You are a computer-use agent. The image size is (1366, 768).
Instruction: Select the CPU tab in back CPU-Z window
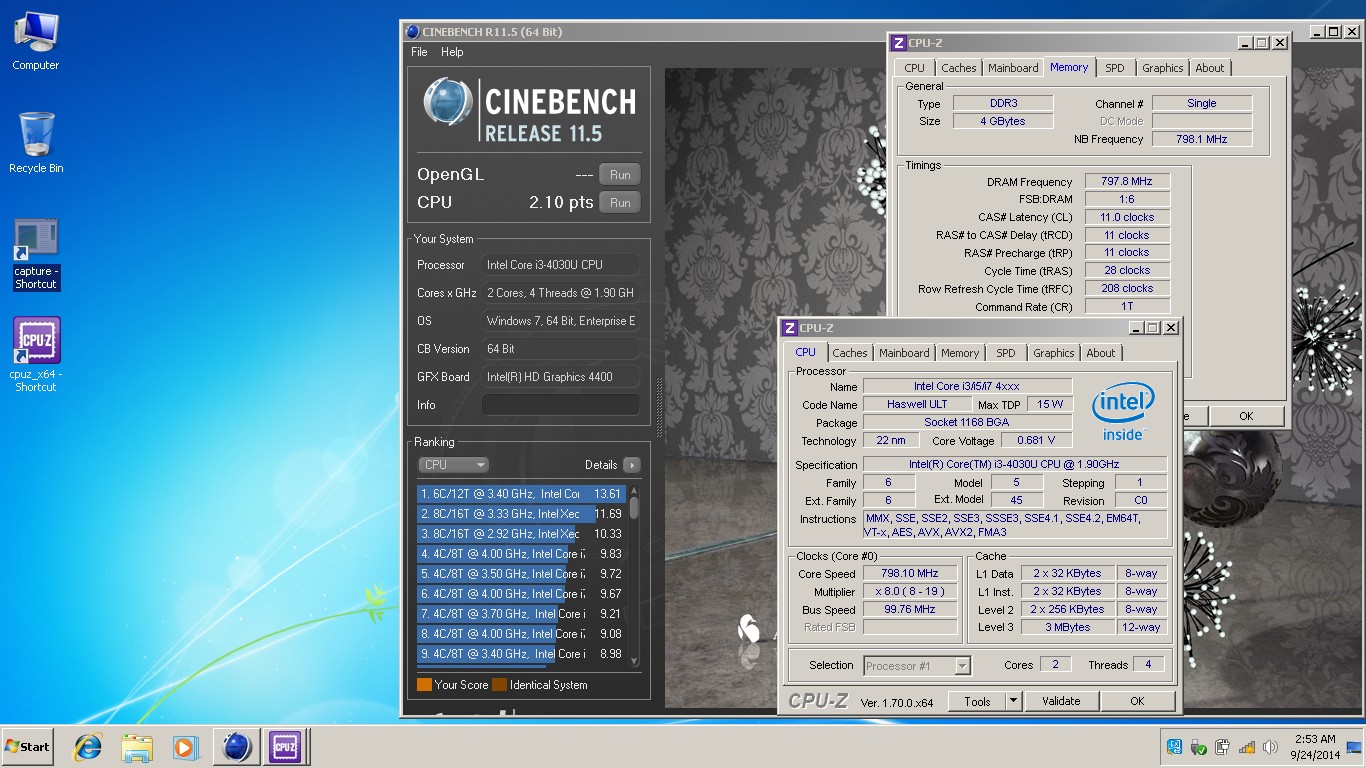coord(915,68)
